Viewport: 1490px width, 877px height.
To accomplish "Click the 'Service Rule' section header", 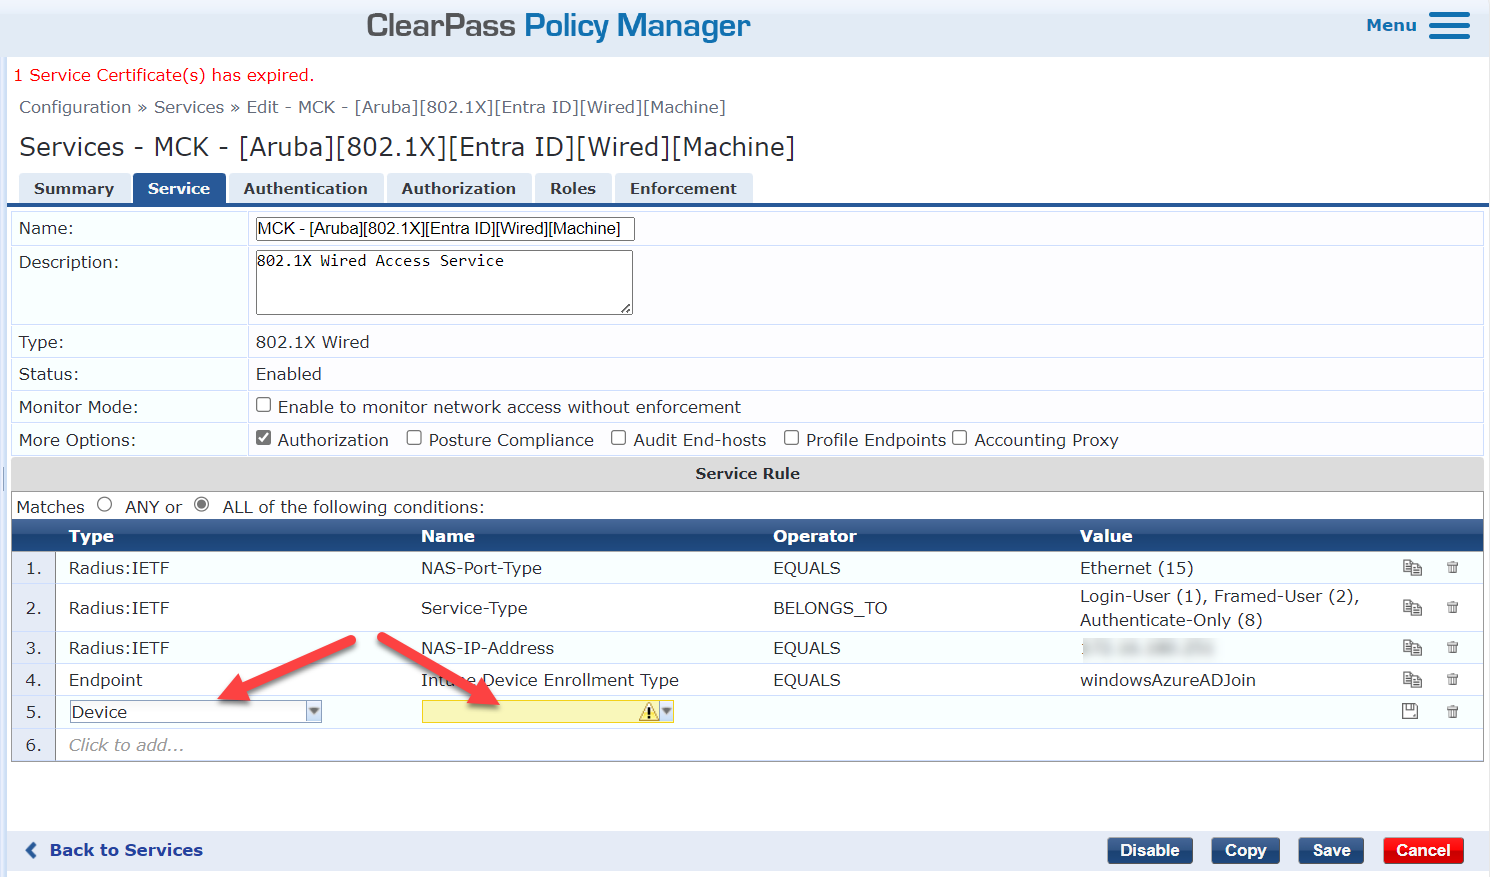I will coord(747,473).
